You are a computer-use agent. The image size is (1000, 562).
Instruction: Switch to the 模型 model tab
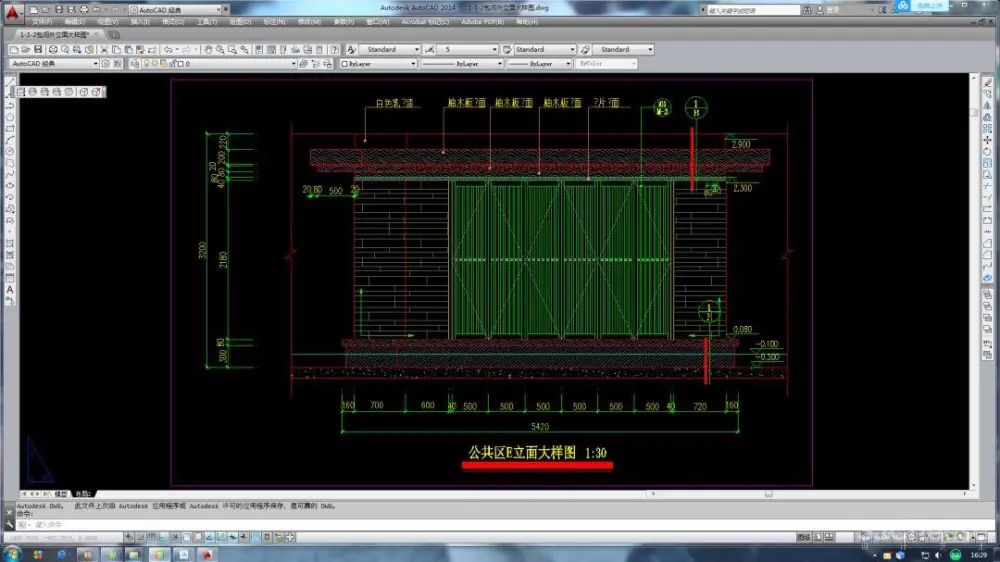(x=61, y=493)
